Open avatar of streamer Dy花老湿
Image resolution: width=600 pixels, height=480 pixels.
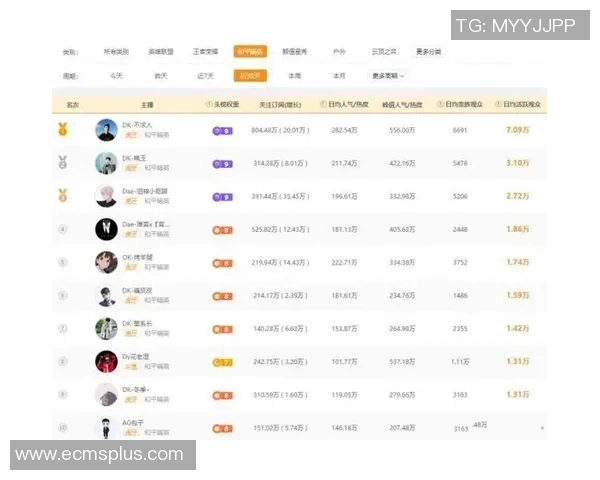pos(106,362)
